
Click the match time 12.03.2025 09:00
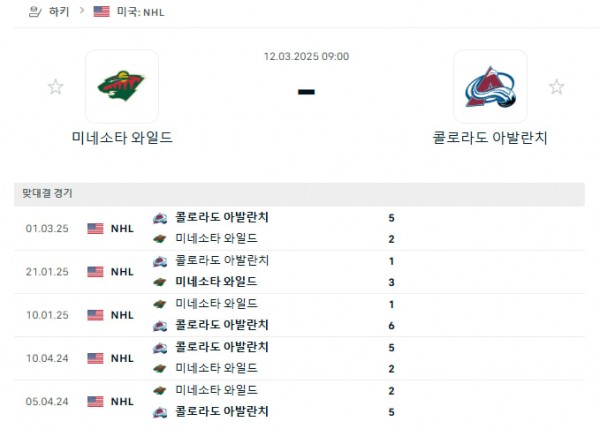coord(307,57)
